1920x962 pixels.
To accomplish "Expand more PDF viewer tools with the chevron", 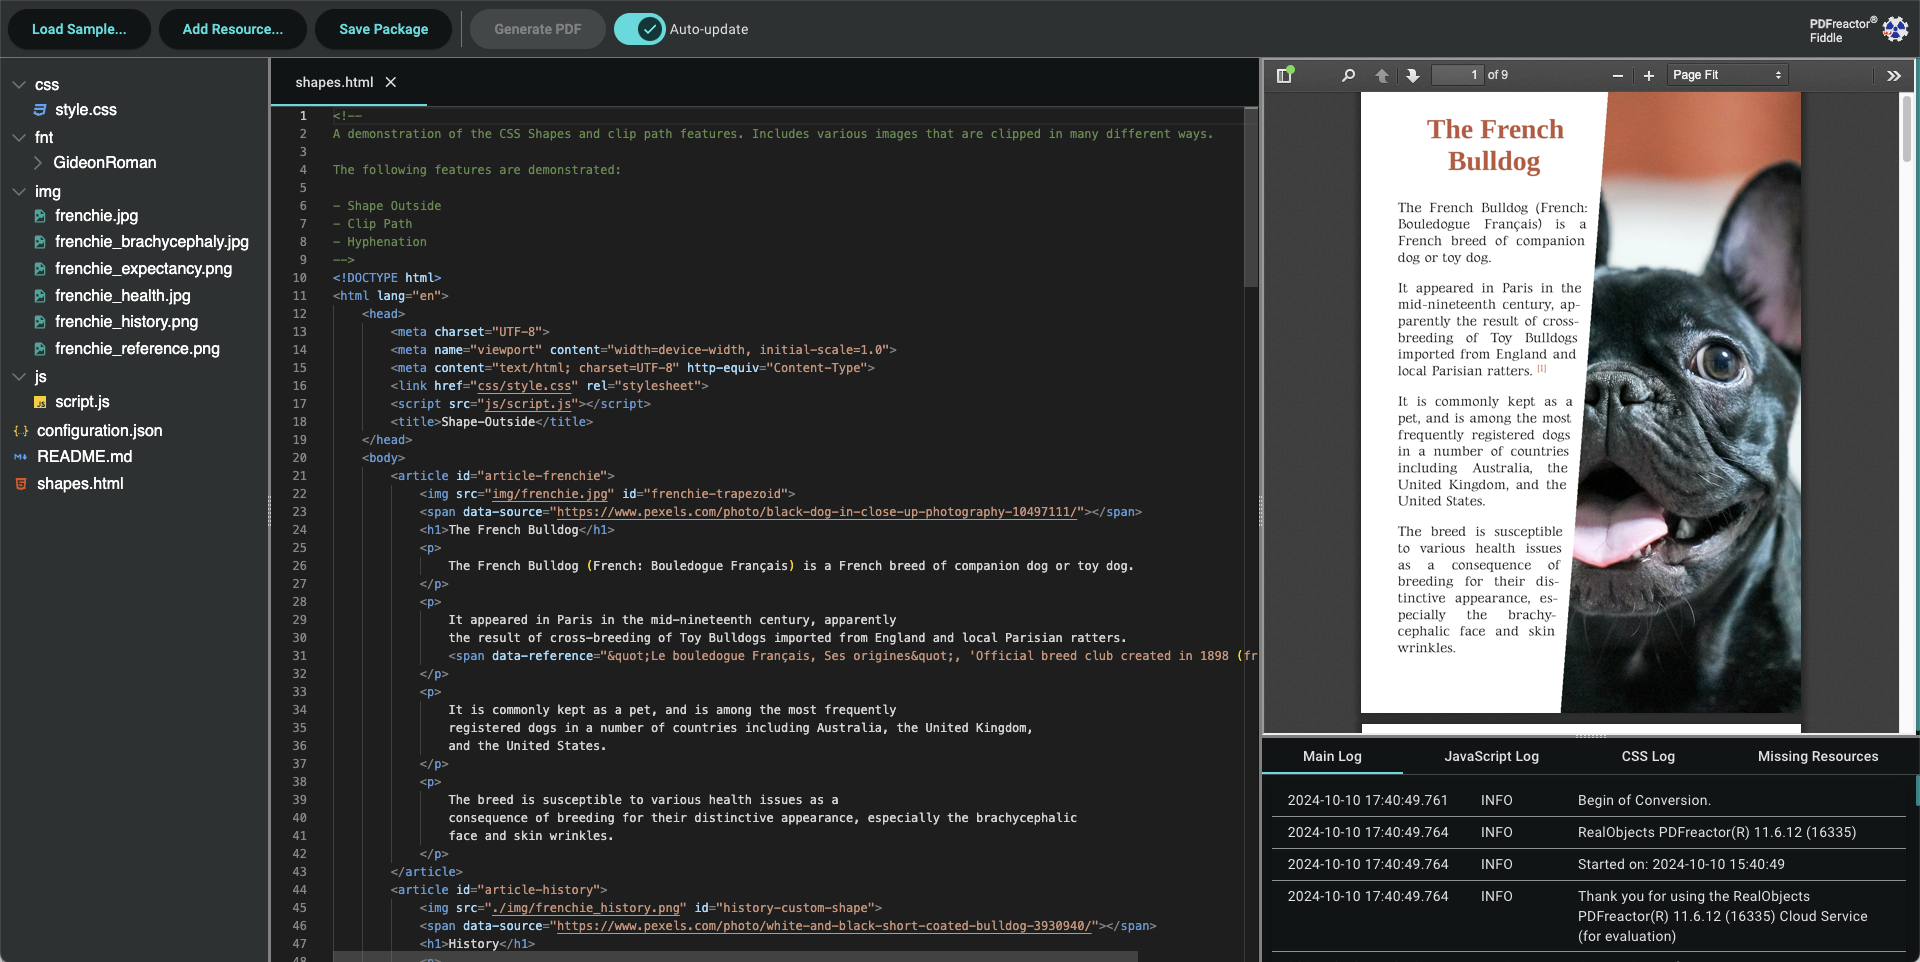I will click(1894, 75).
